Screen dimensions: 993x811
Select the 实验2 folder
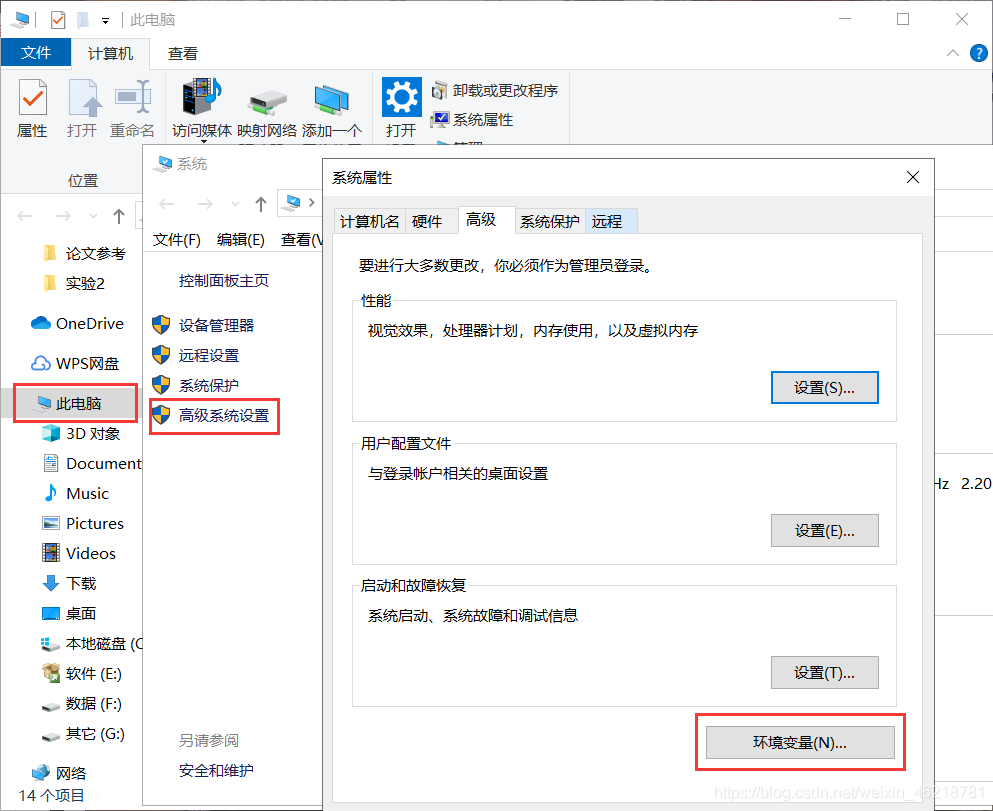tap(74, 283)
